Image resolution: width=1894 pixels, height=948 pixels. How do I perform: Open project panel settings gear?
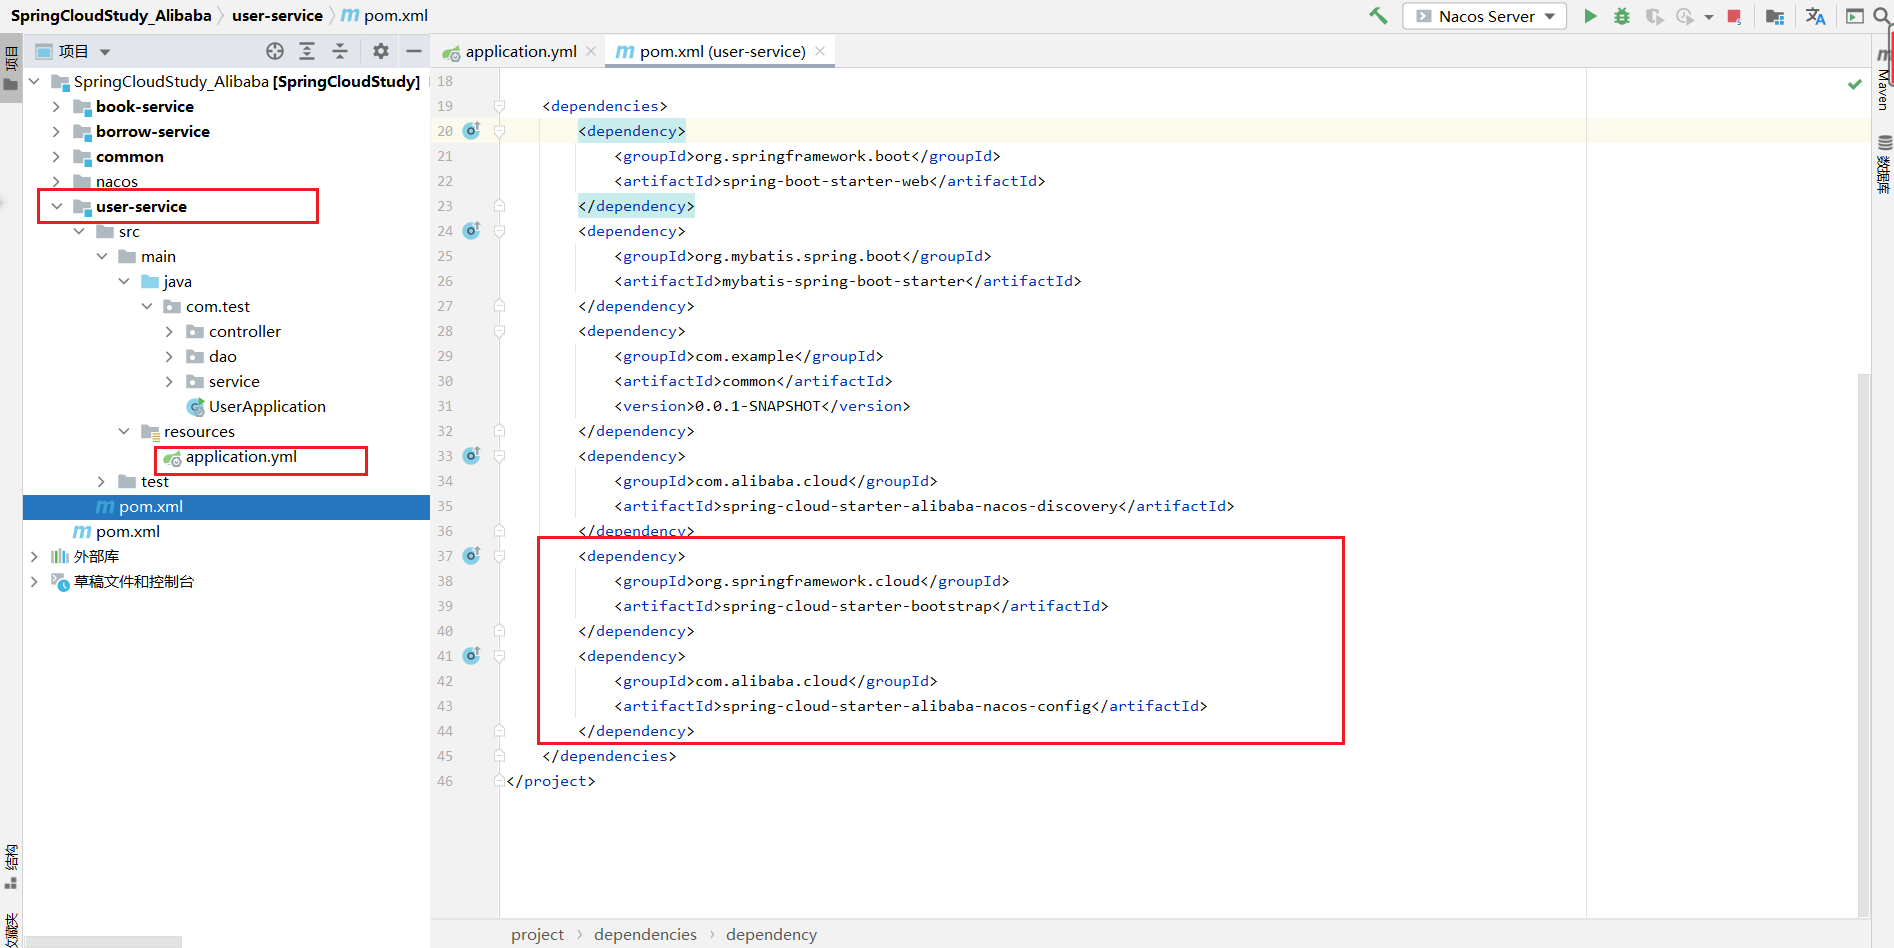380,51
